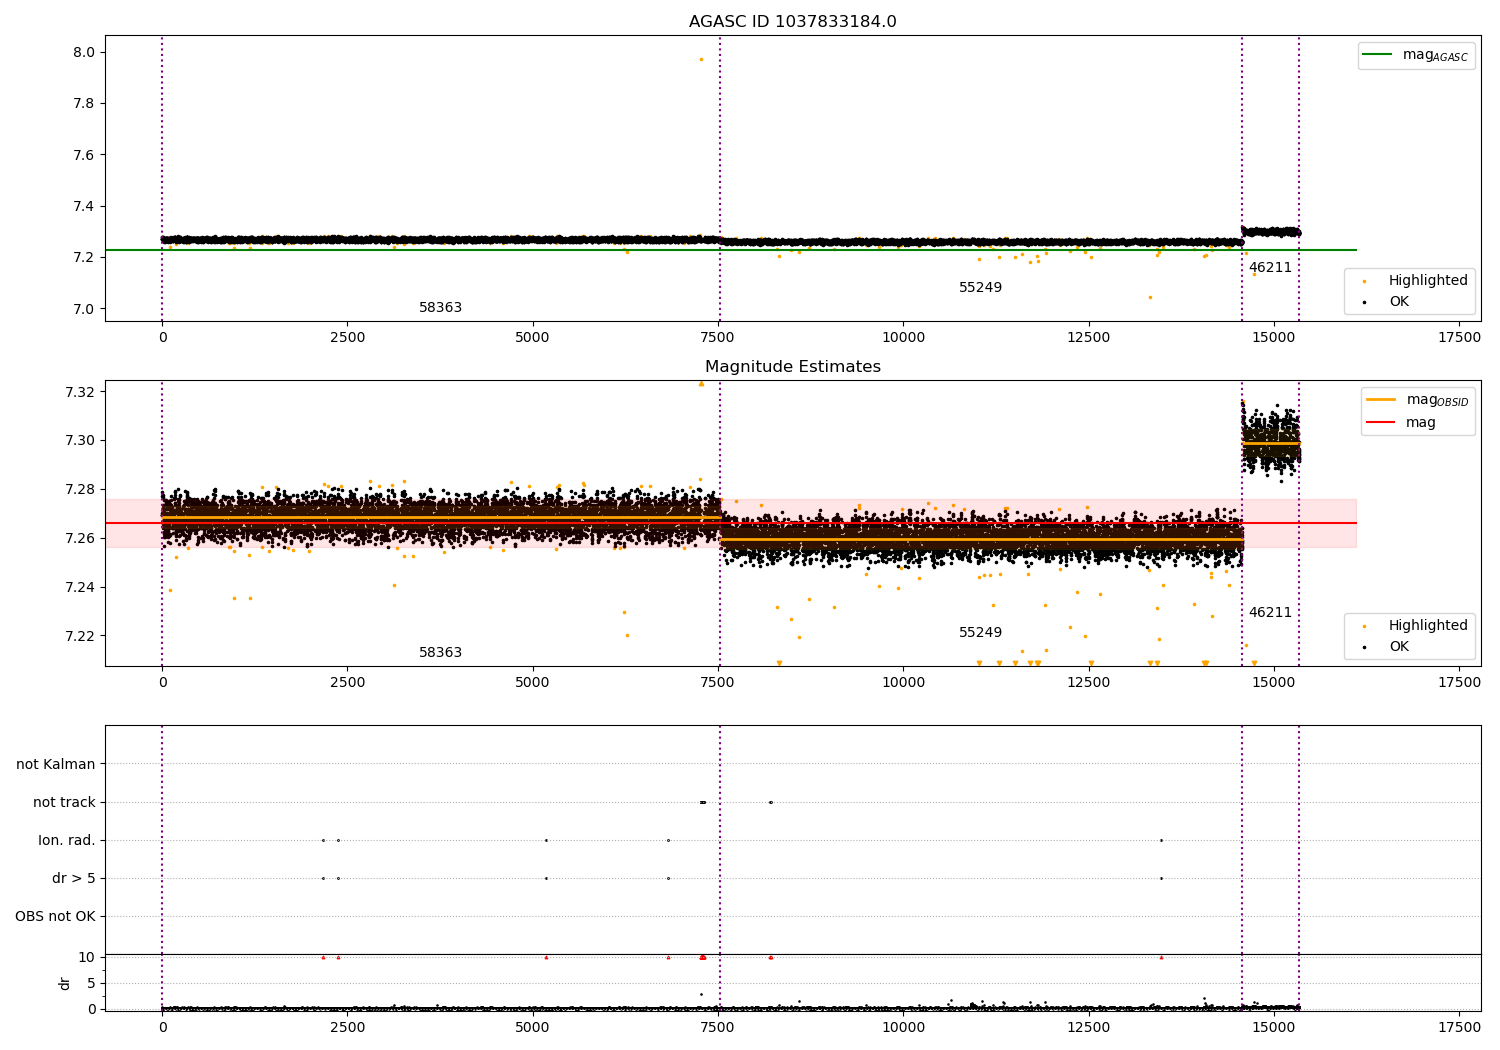Click the orange outlier point near 8.0 in top plot
Image resolution: width=1500 pixels, height=1050 pixels.
point(701,59)
